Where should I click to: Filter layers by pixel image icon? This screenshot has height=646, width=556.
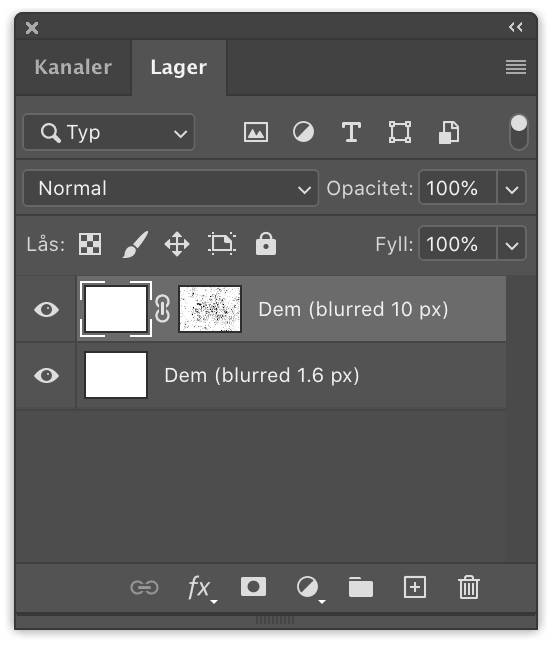(256, 132)
